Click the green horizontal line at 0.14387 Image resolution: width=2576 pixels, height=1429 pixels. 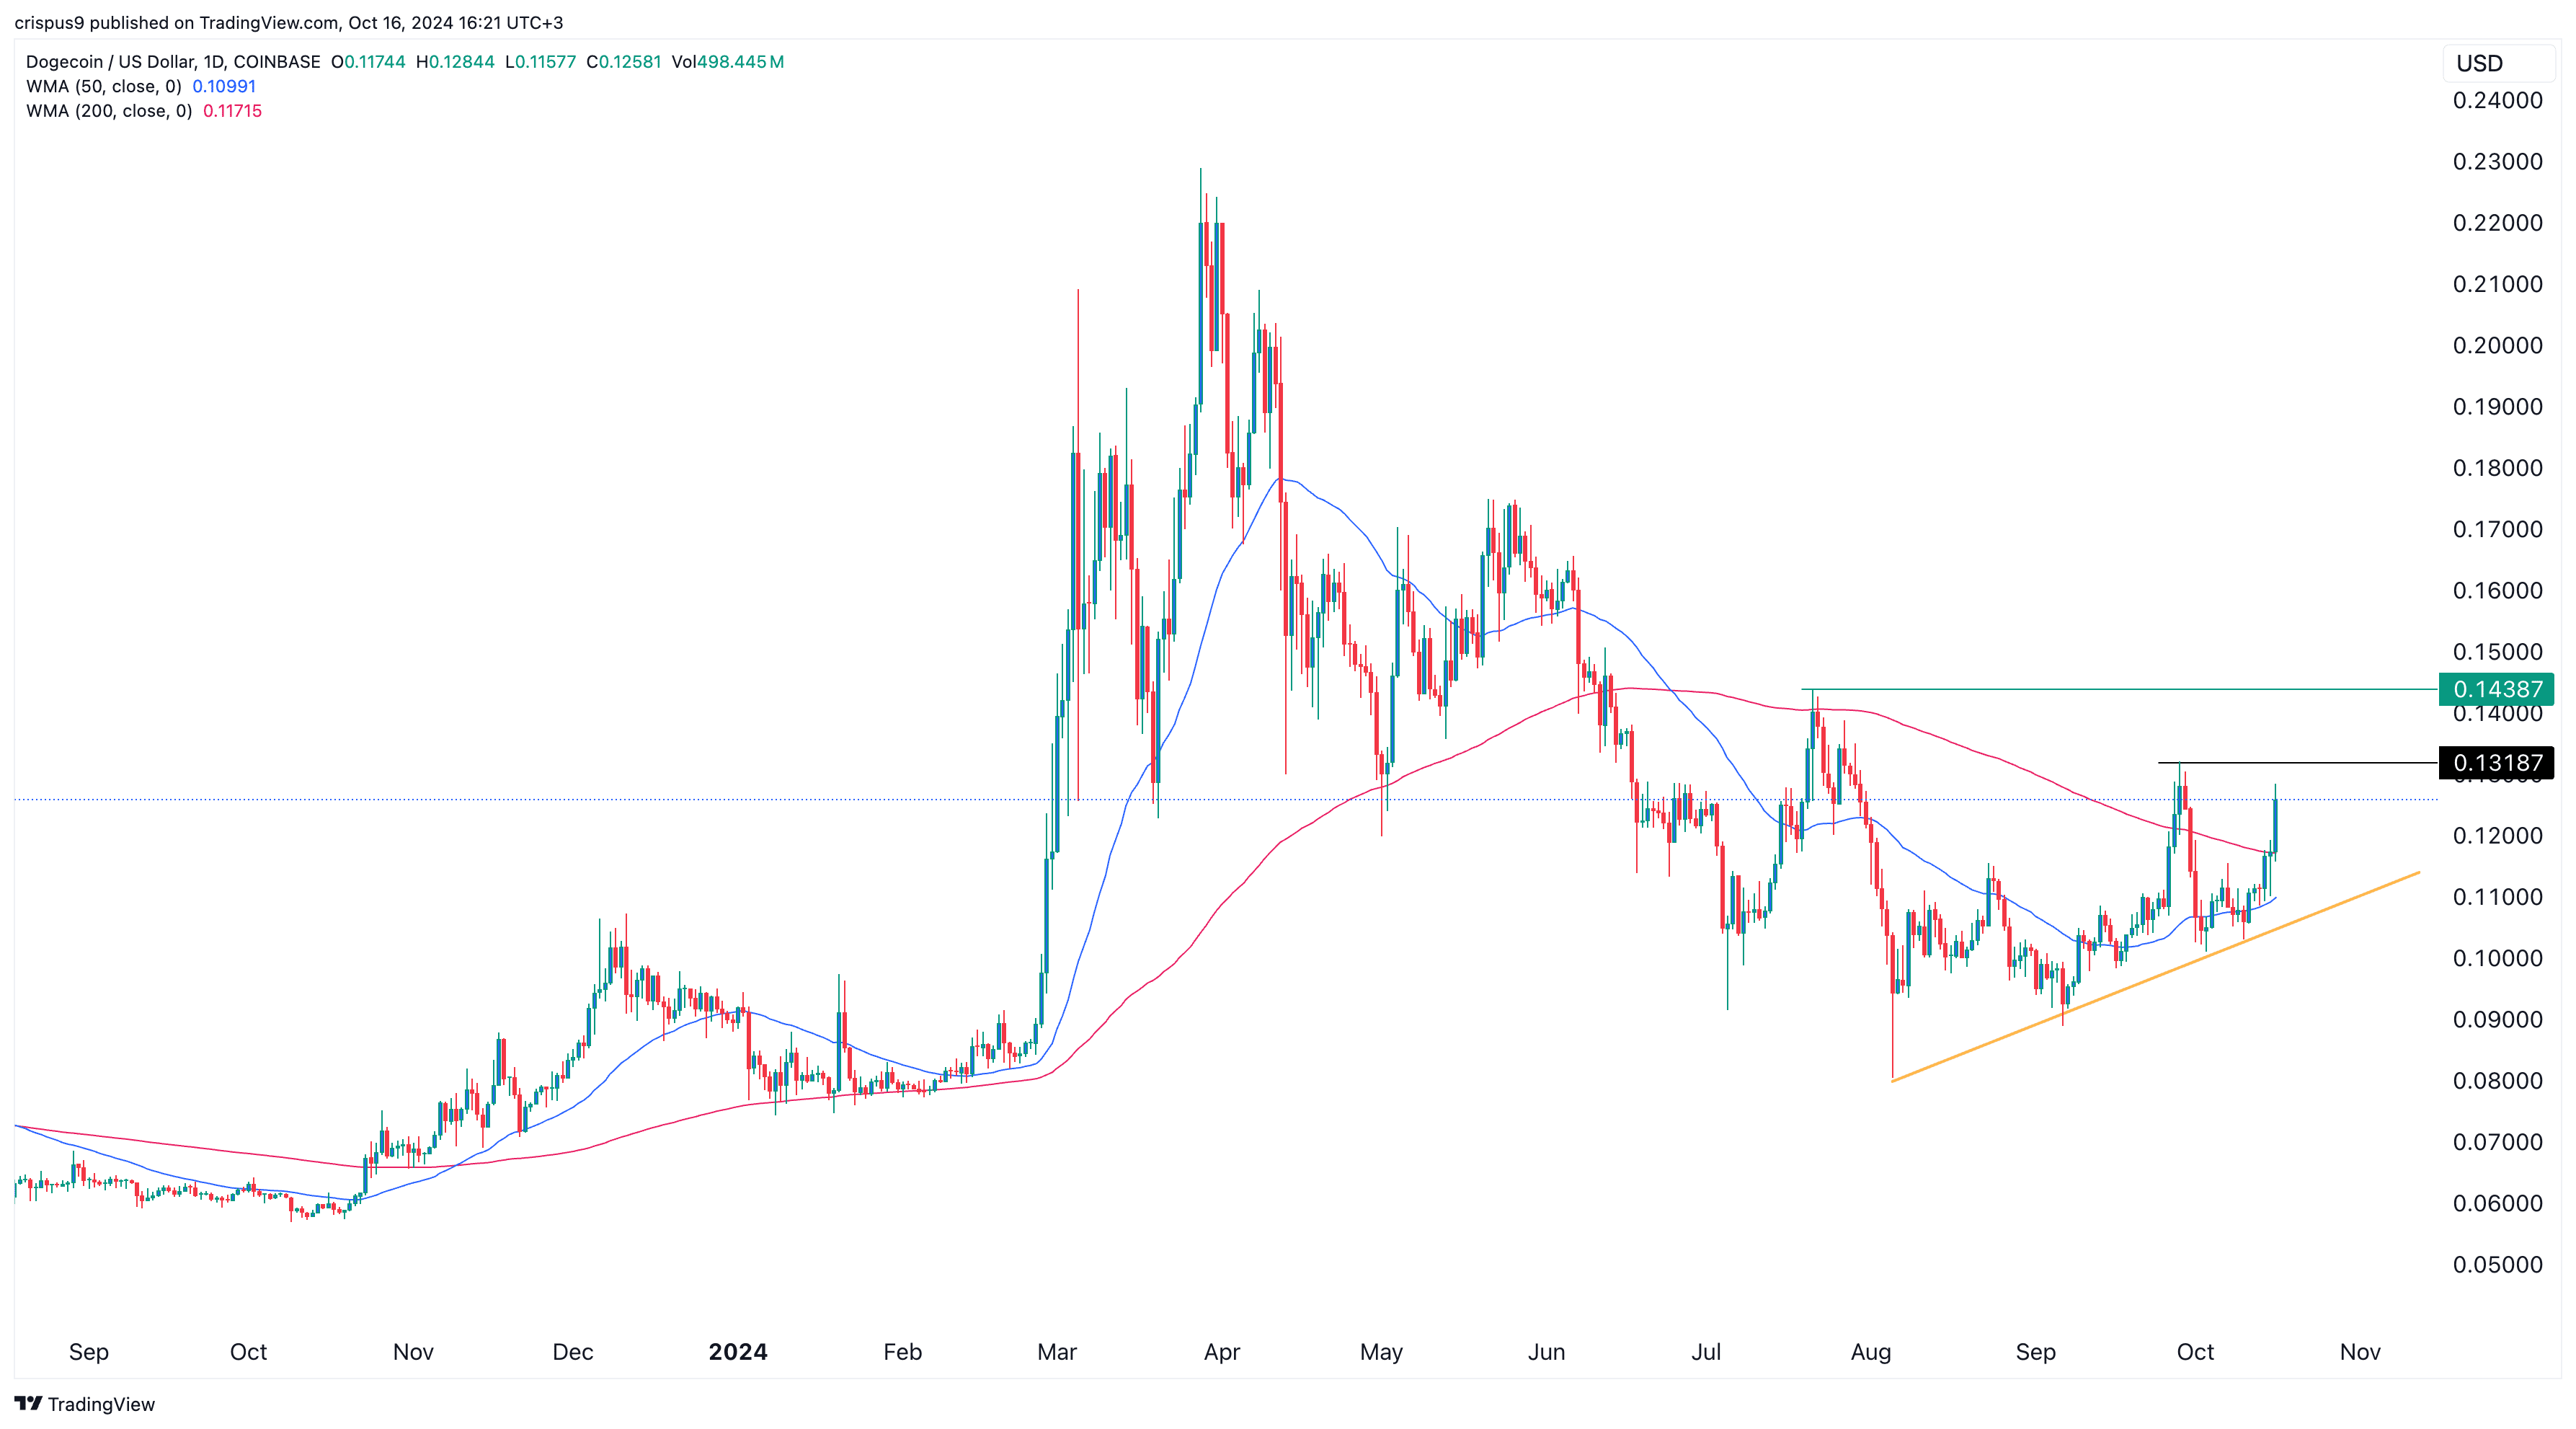tap(2120, 689)
